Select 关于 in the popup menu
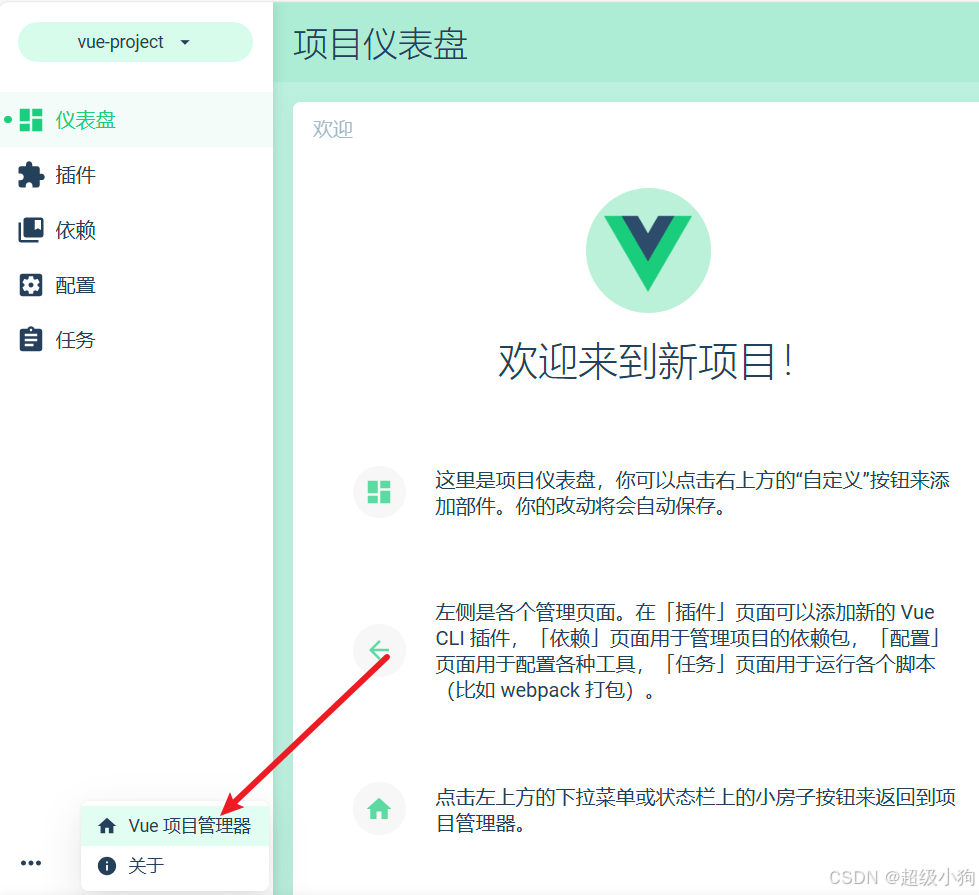The height and width of the screenshot is (895, 979). coord(175,866)
